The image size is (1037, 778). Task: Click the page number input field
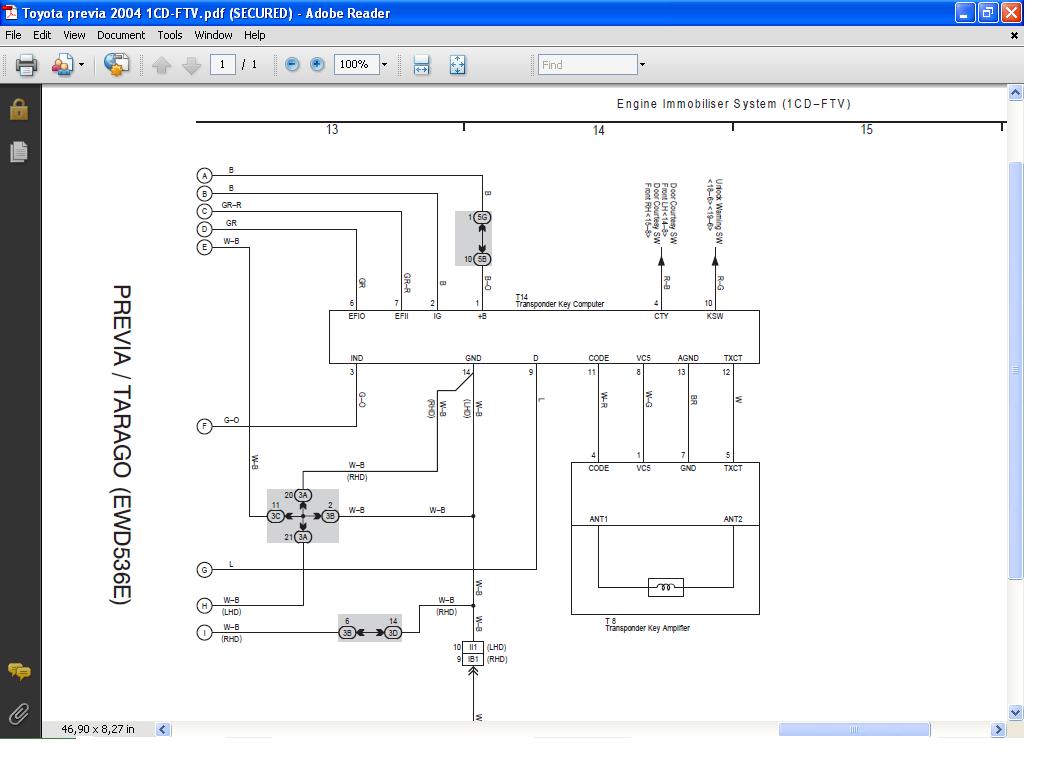(222, 65)
